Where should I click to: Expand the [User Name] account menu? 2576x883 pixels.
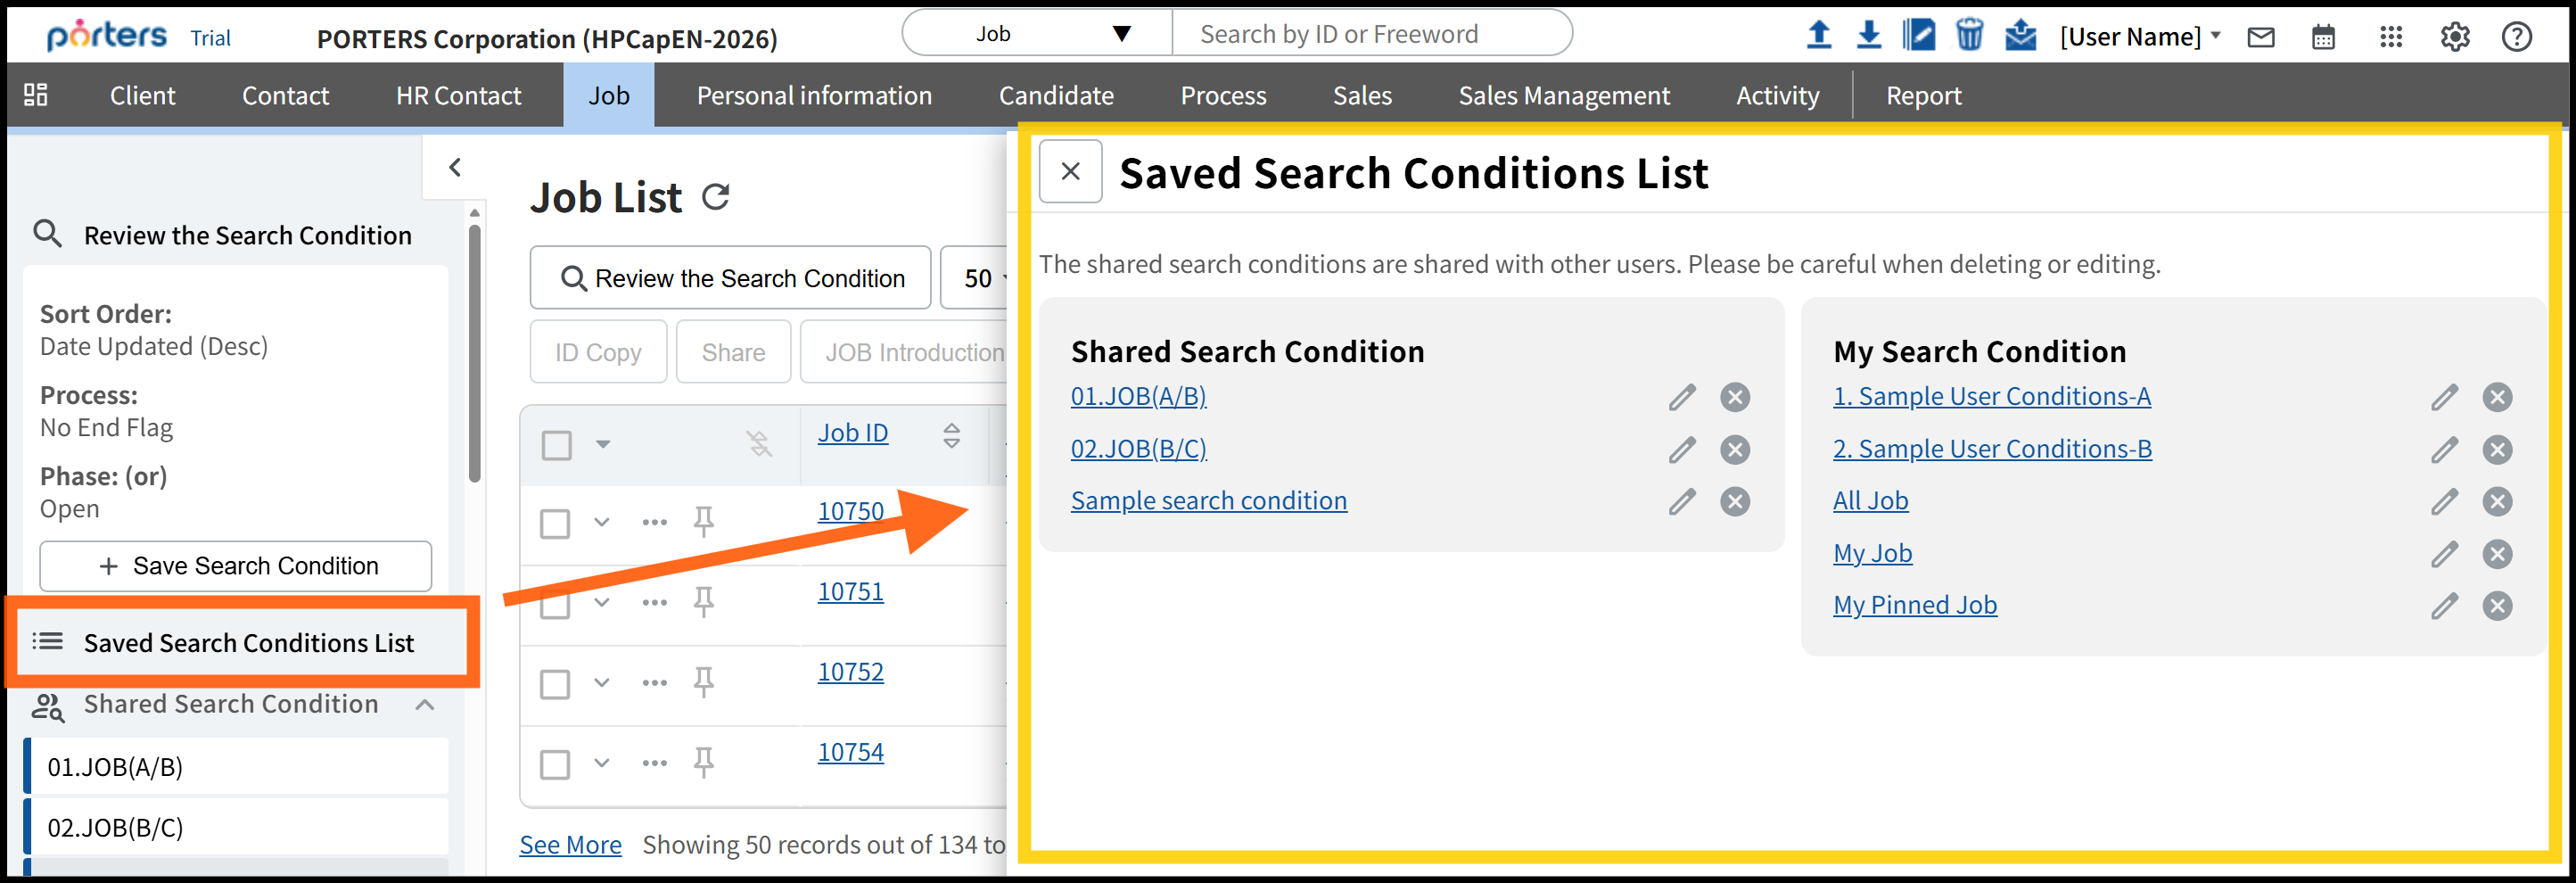pos(2139,37)
